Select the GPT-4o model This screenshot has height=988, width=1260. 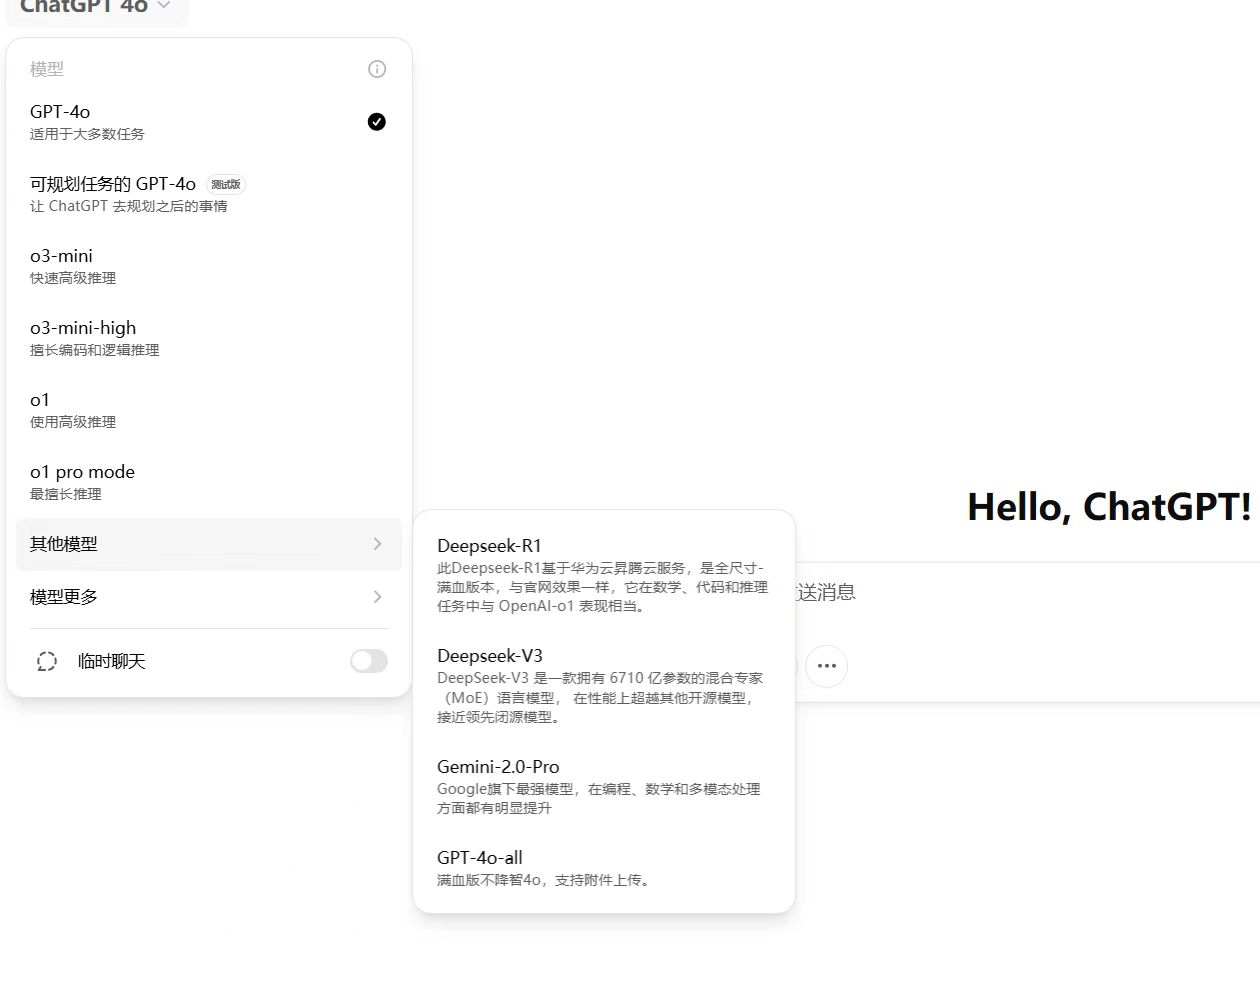208,122
